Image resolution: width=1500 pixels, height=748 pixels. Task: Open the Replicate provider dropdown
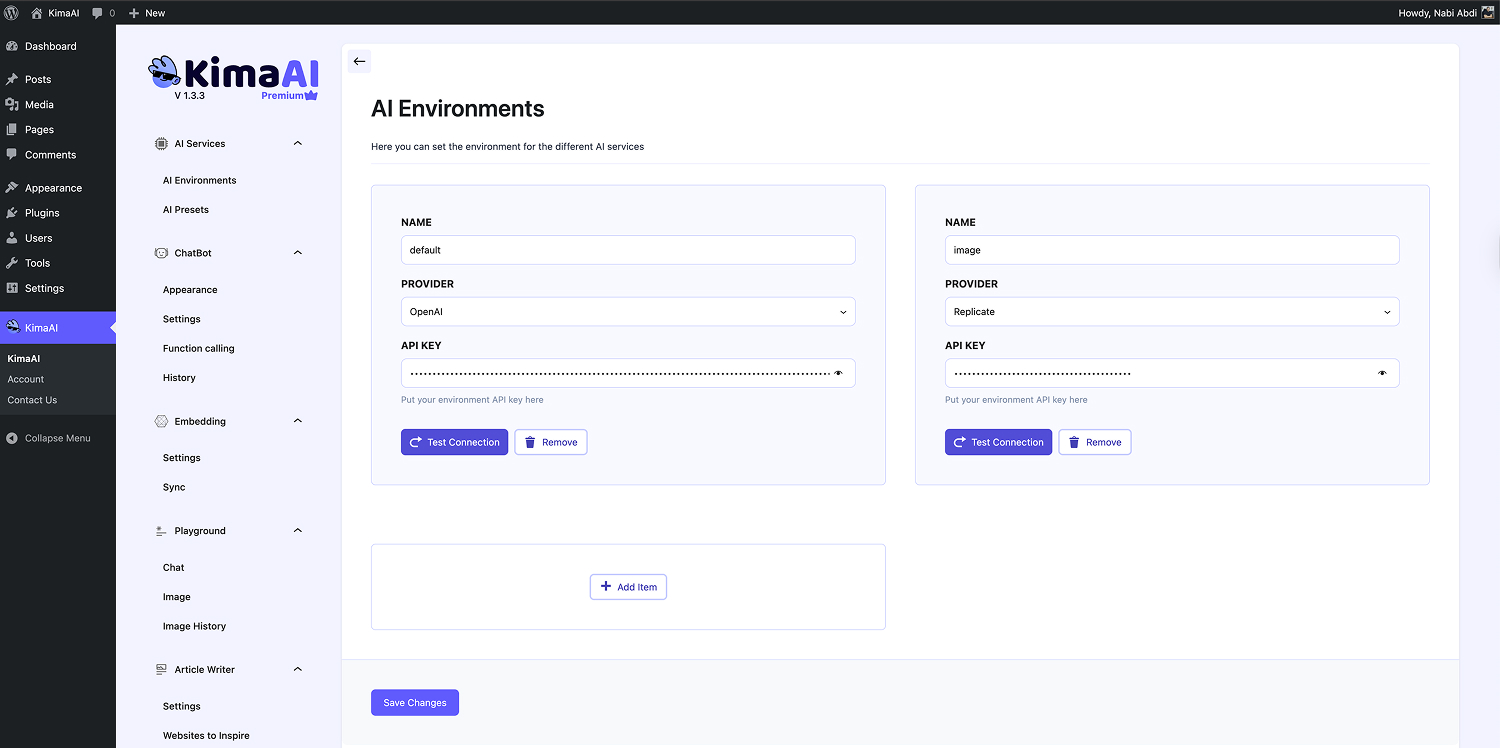(1171, 312)
